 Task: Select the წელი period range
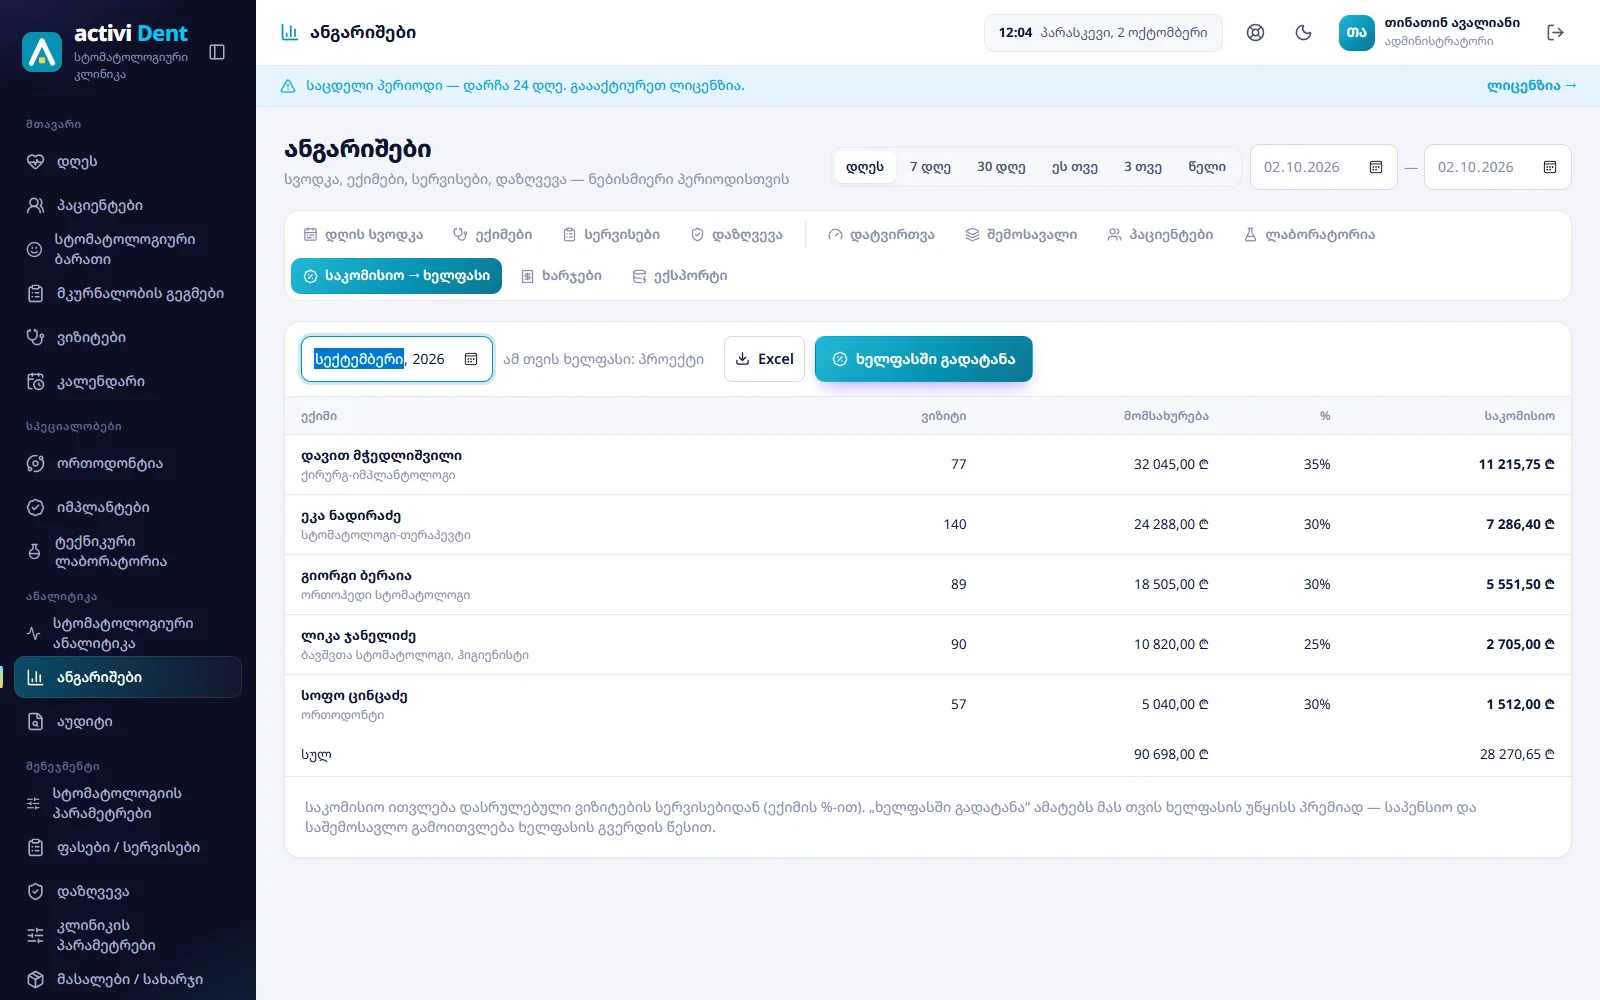point(1207,167)
